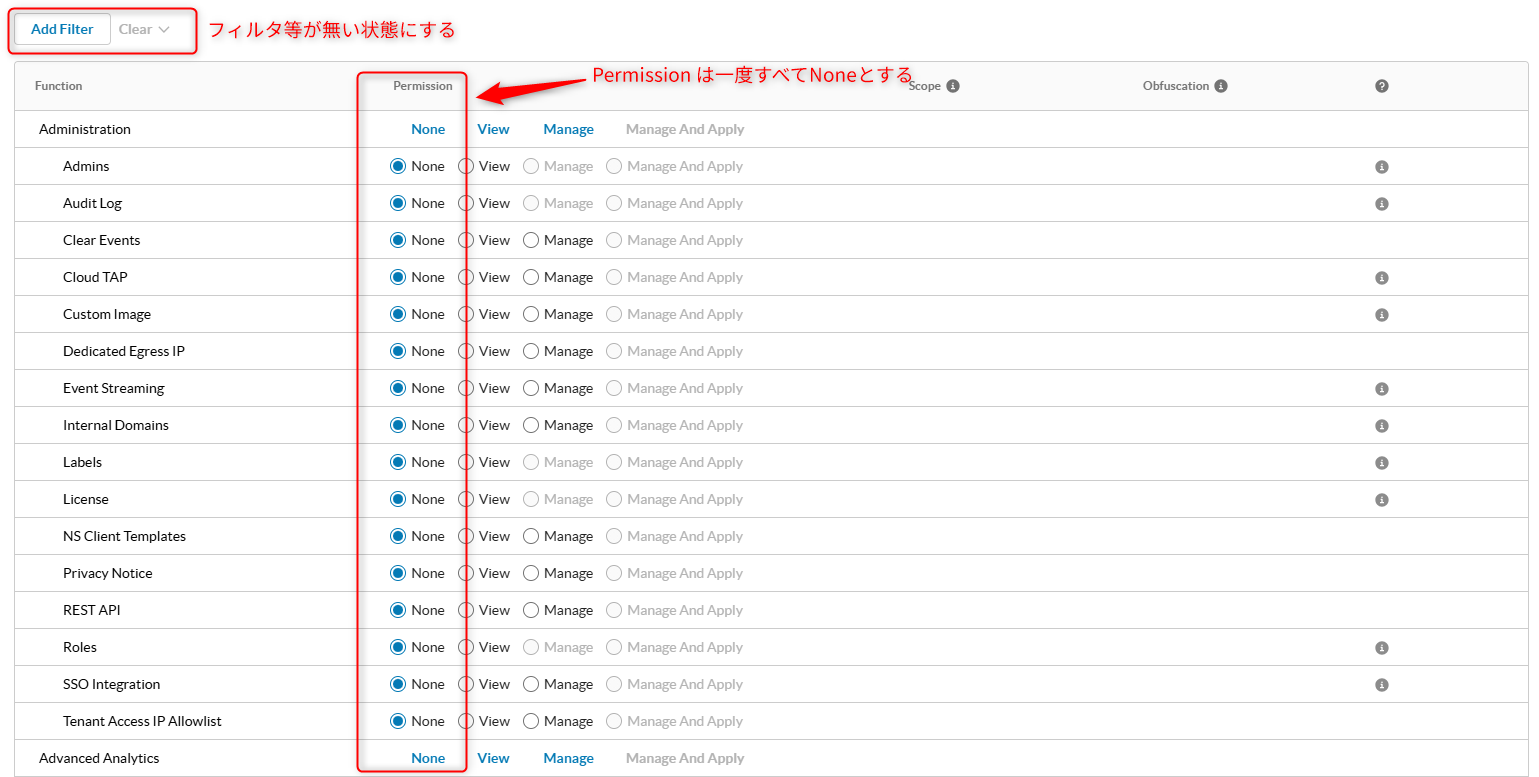Click the Add Filter button
Viewport: 1539px width, 777px height.
(60, 29)
